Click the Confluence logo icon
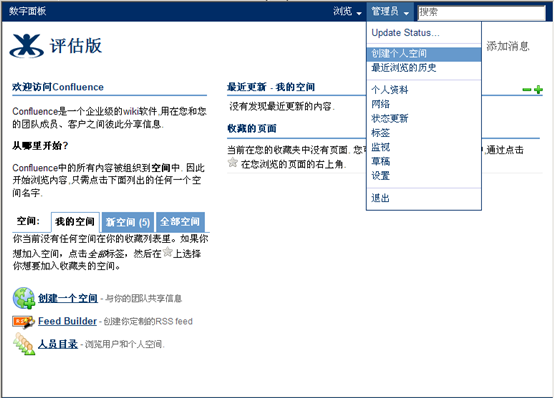The image size is (554, 398). click(27, 46)
